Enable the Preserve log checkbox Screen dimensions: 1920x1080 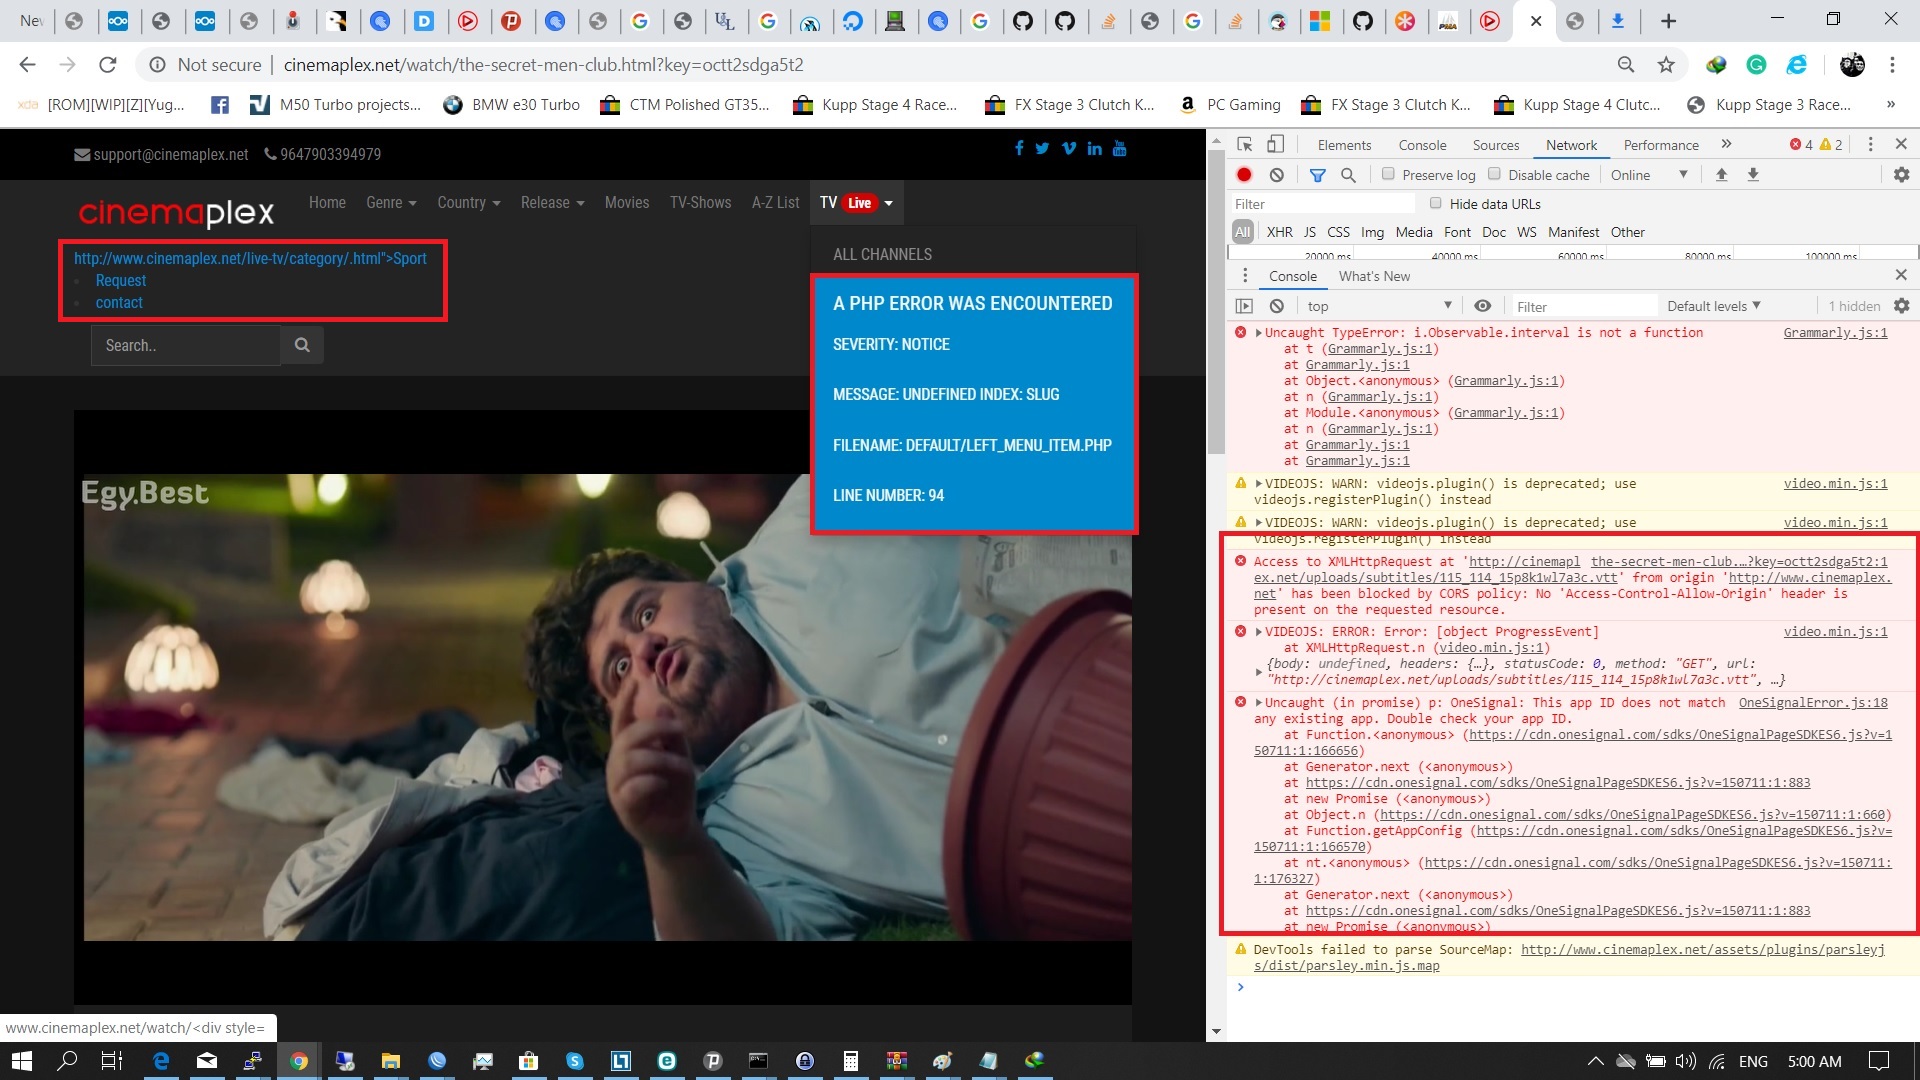point(1388,174)
